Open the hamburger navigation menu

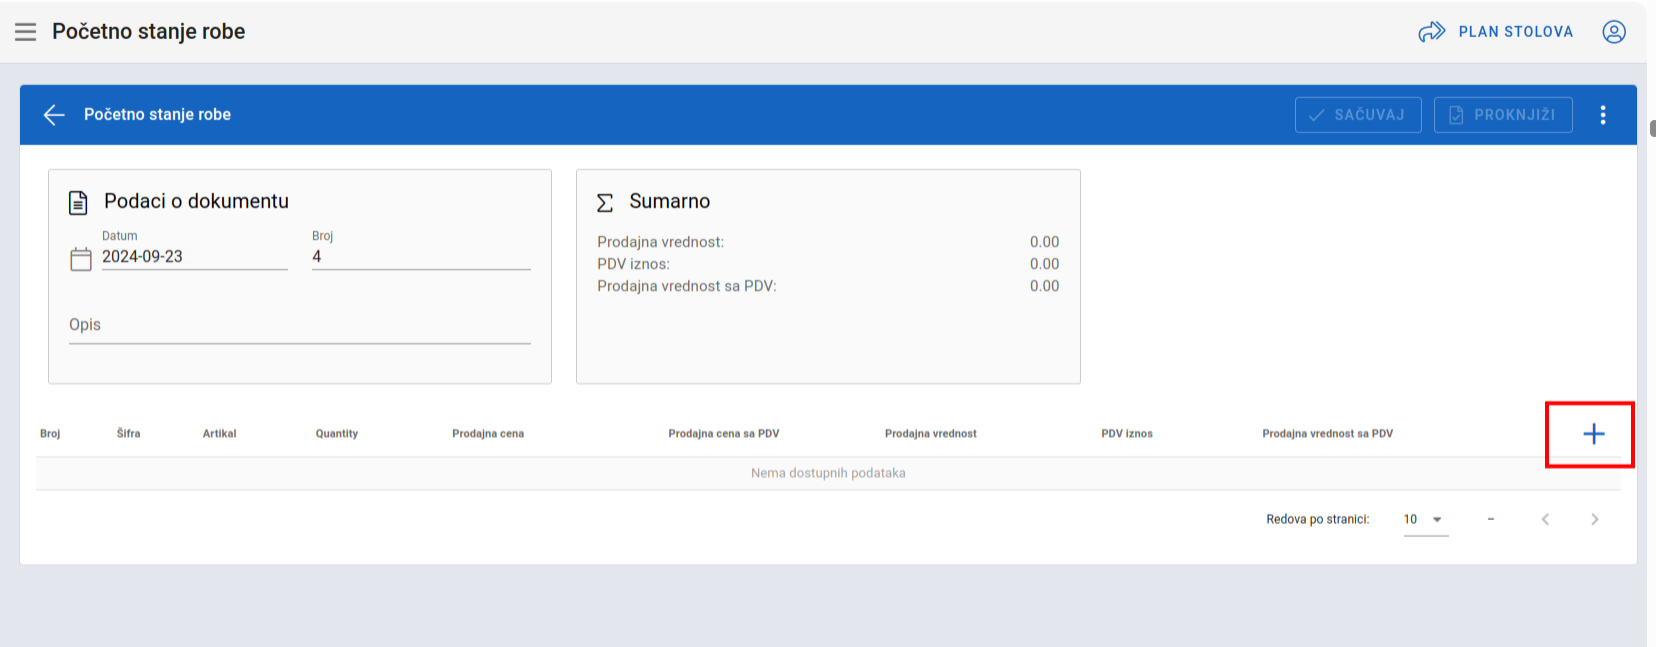pyautogui.click(x=25, y=32)
